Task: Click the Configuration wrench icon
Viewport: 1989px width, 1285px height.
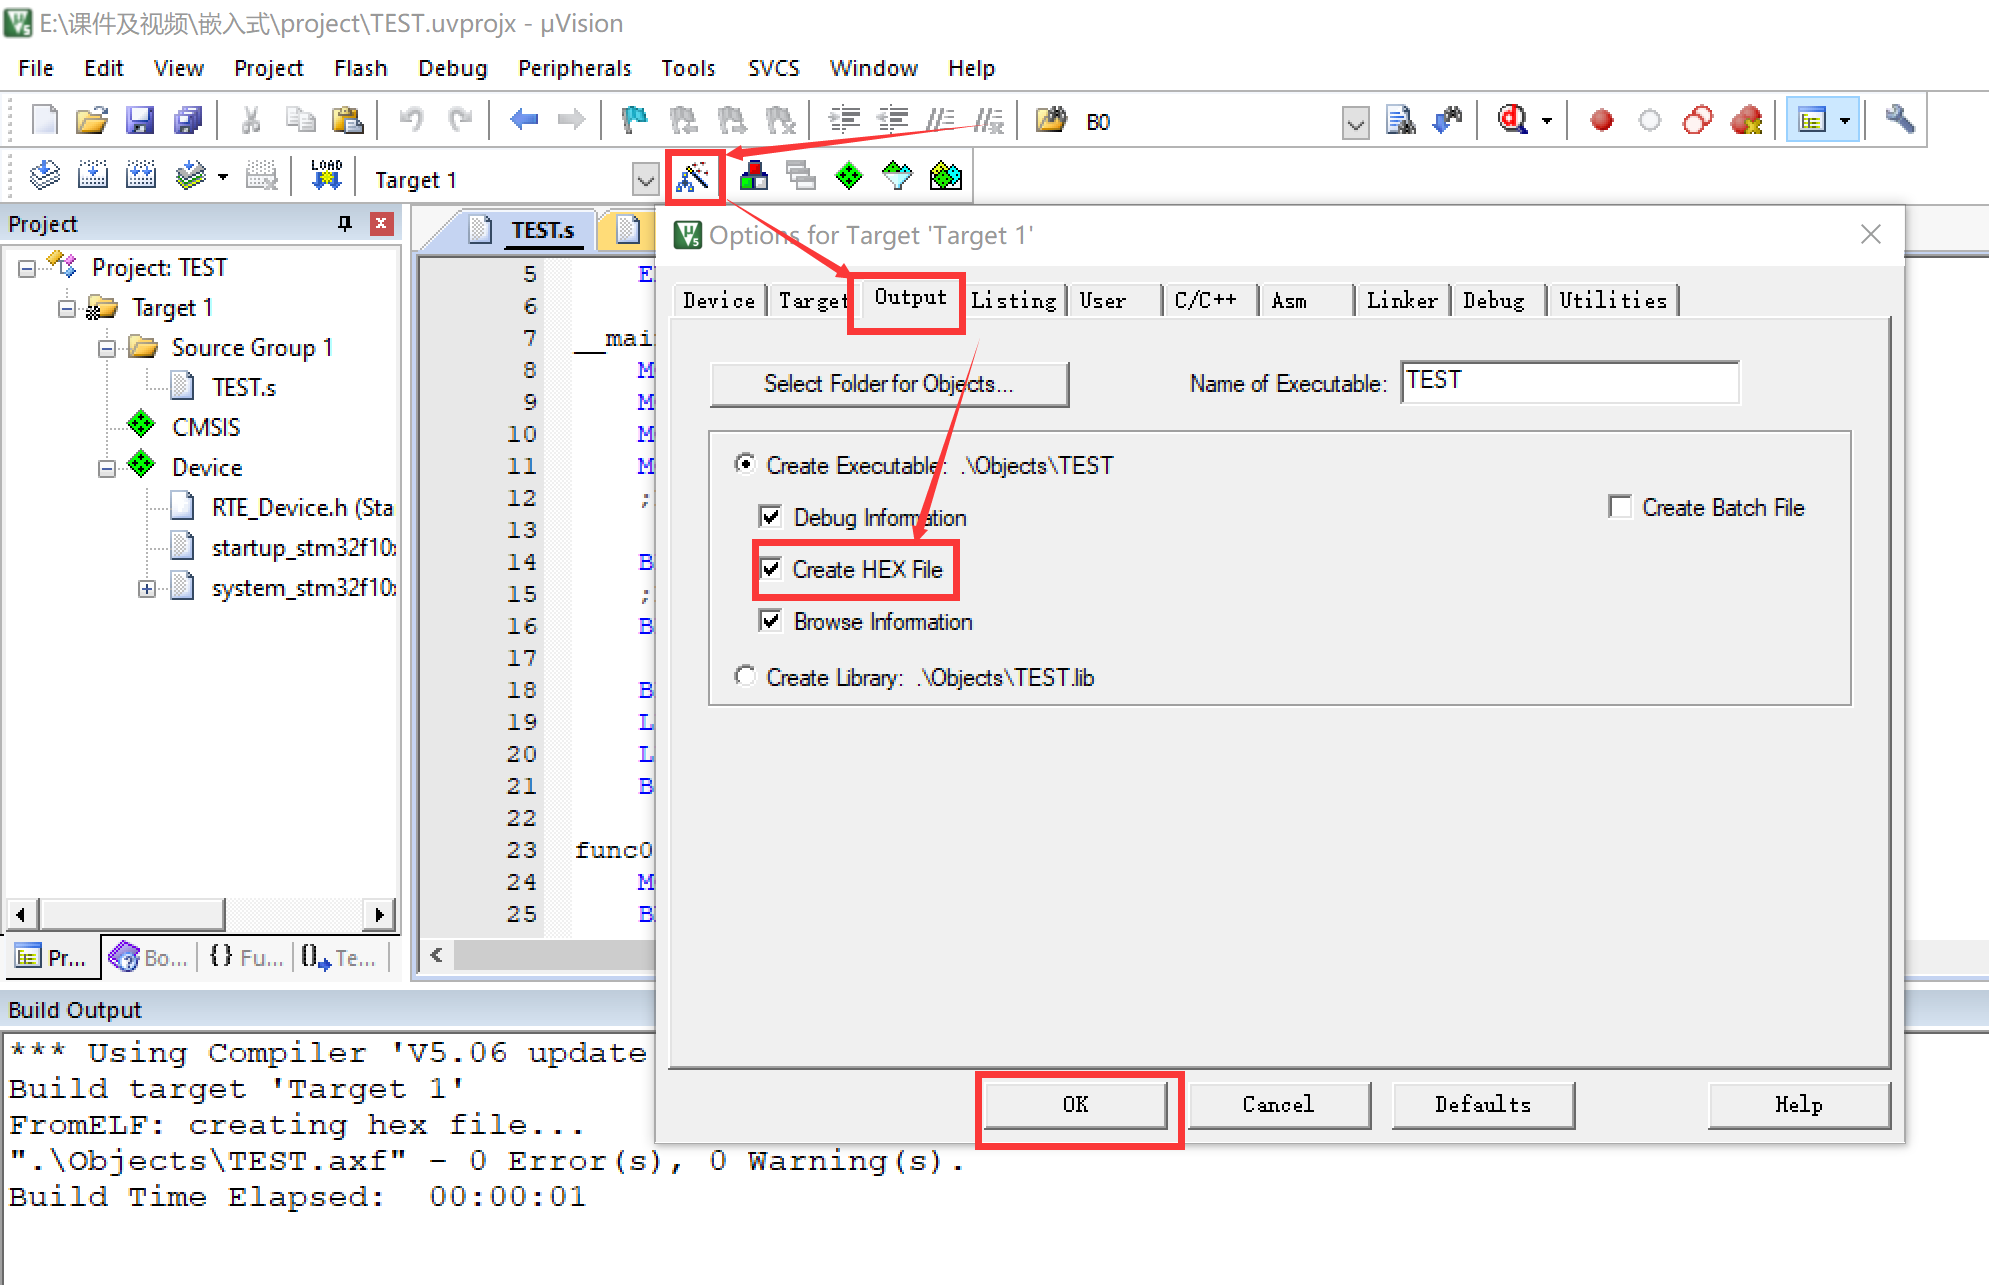Action: (1899, 120)
